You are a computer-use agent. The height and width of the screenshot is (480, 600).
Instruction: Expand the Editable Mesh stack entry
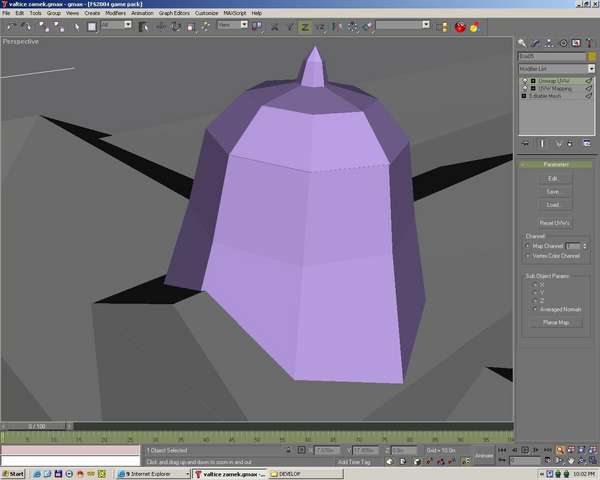click(x=524, y=96)
